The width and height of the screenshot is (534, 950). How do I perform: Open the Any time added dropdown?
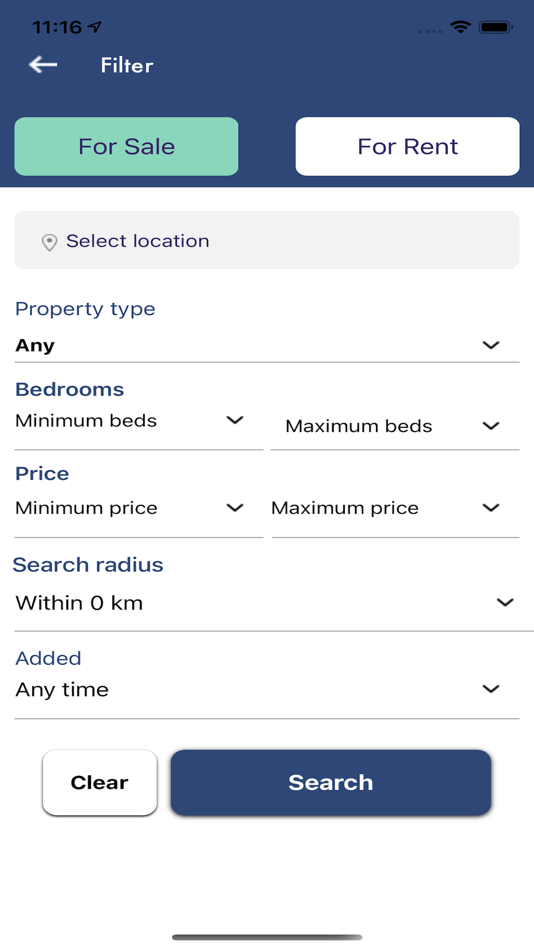(267, 690)
